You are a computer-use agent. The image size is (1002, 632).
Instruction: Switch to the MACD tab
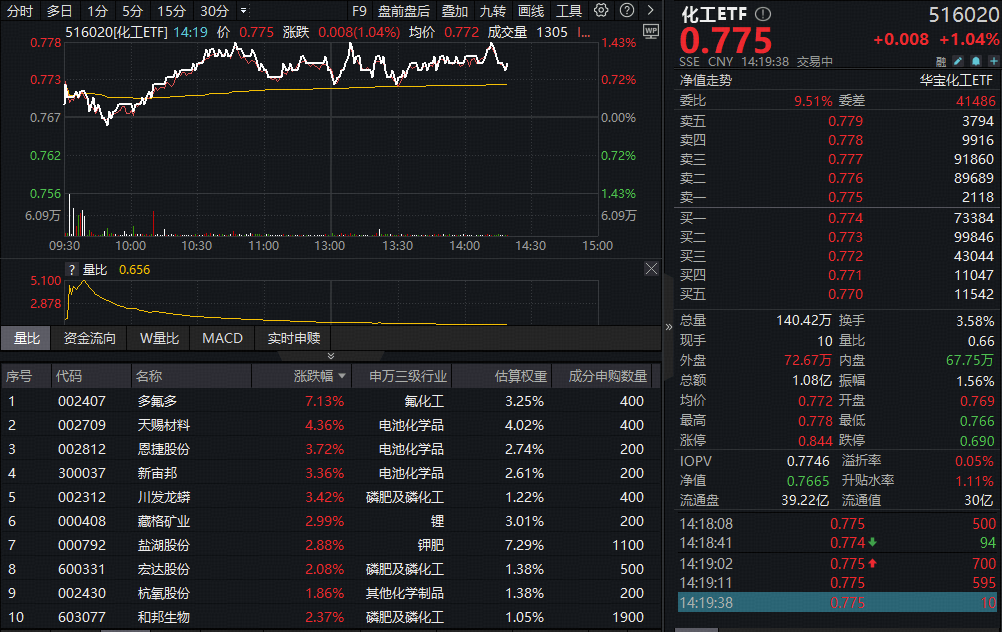[221, 338]
